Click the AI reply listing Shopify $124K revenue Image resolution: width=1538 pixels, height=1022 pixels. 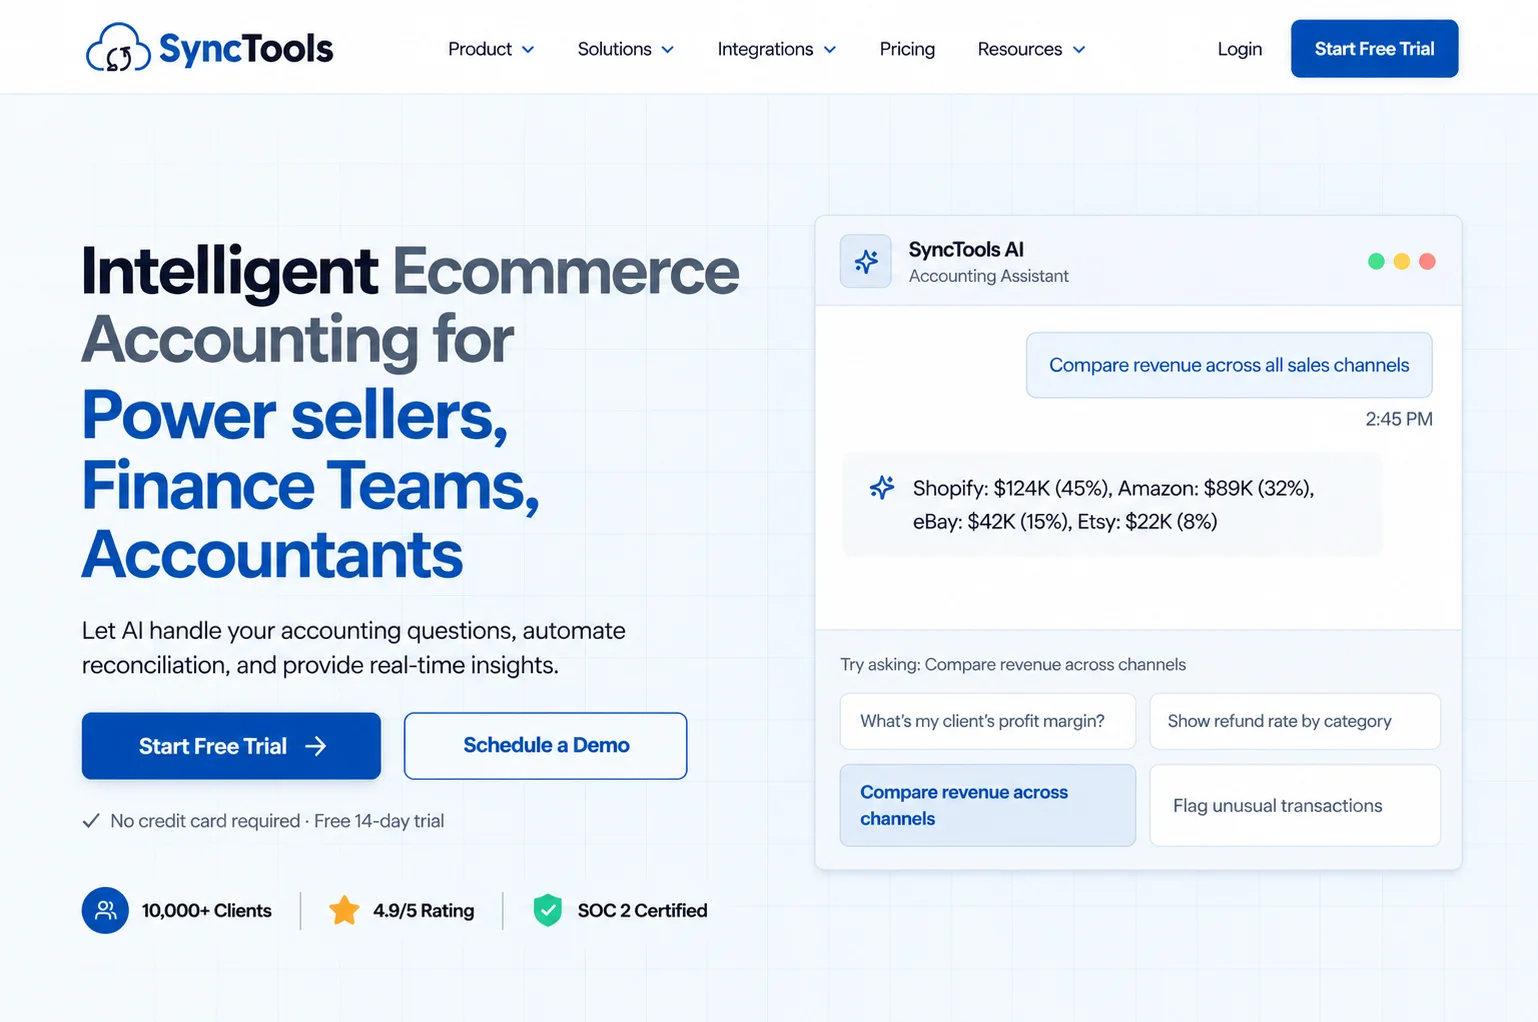(x=1111, y=504)
